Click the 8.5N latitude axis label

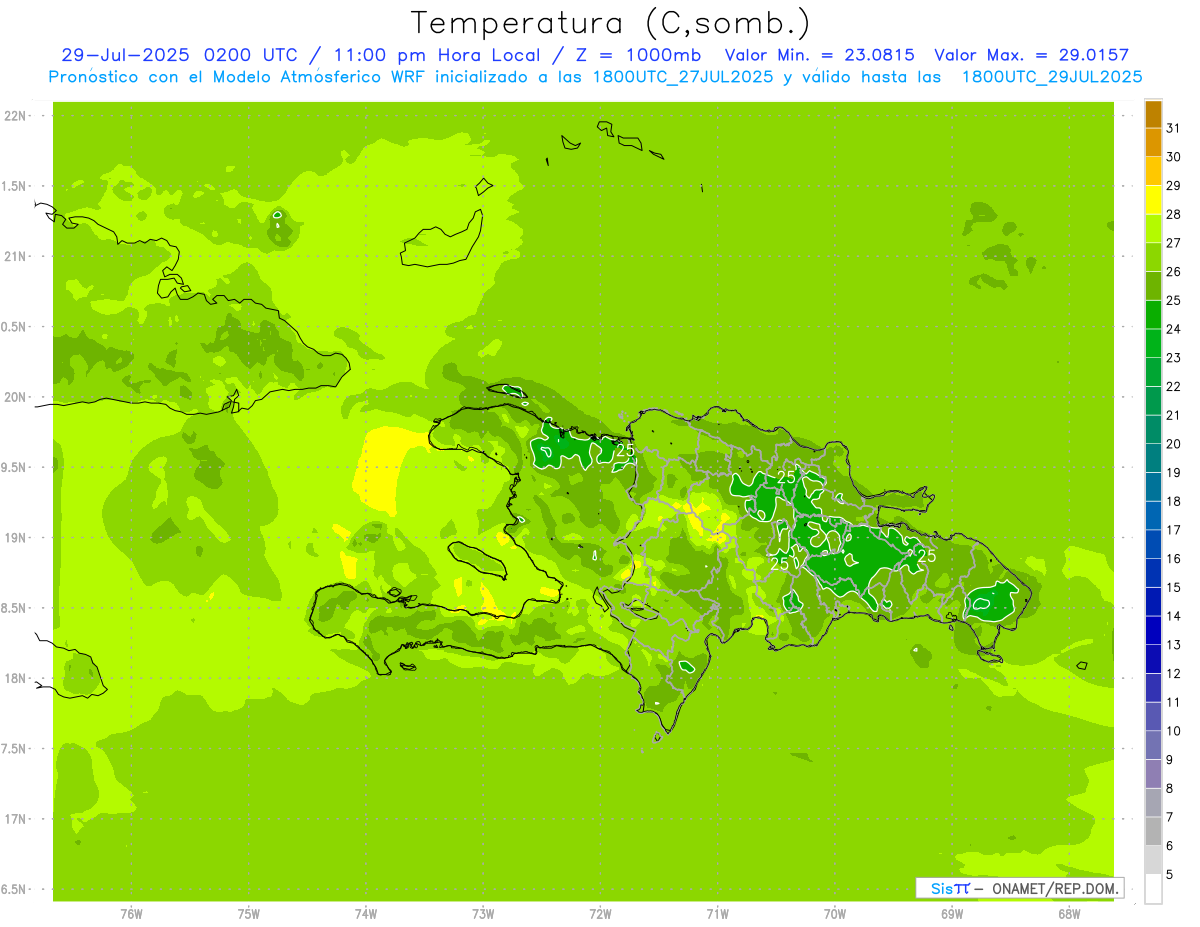tap(15, 608)
